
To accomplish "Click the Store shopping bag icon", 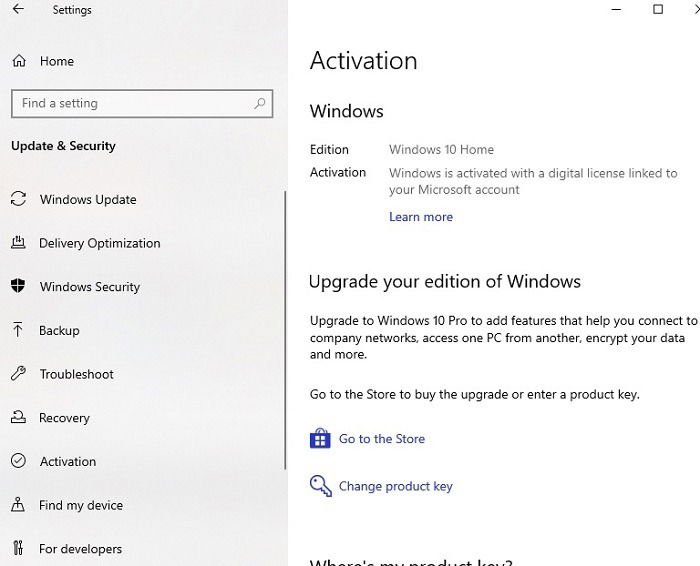I will click(x=320, y=438).
